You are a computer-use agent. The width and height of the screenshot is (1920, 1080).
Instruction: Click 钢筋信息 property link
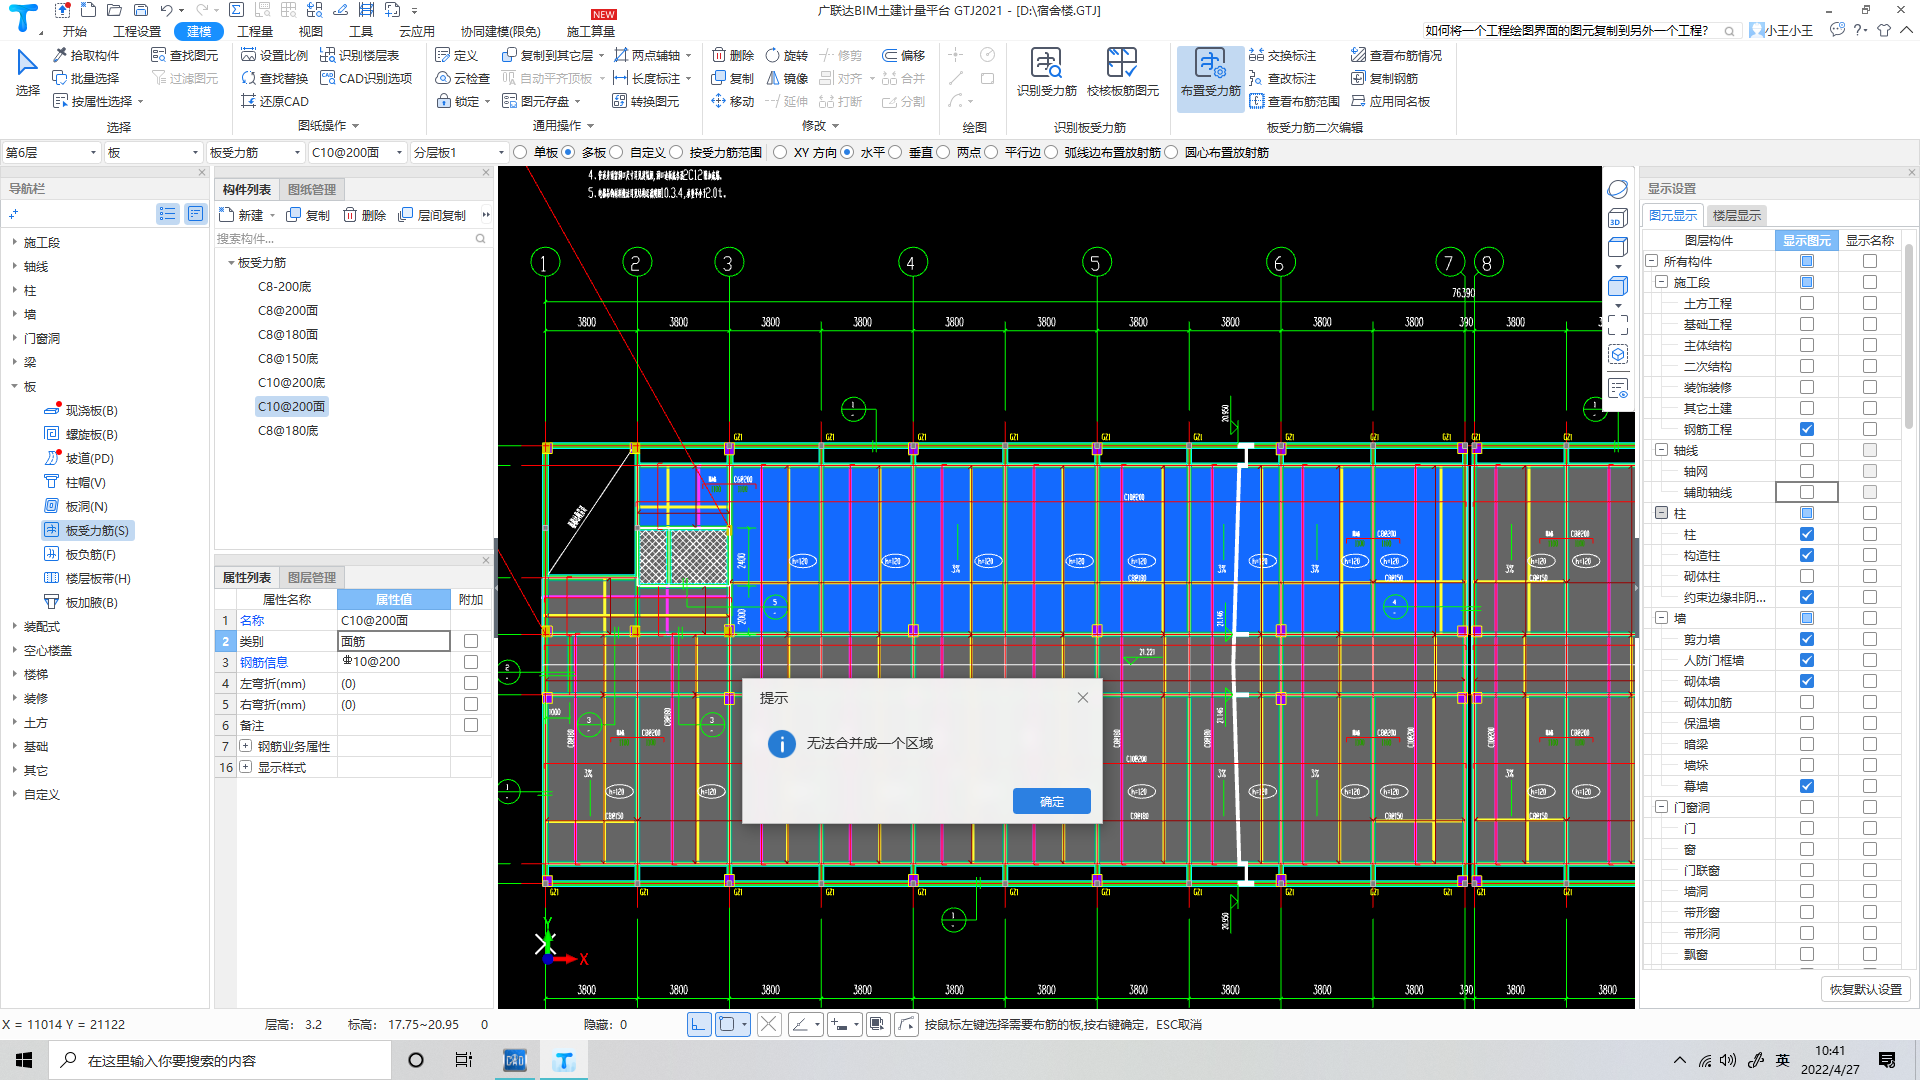[264, 662]
